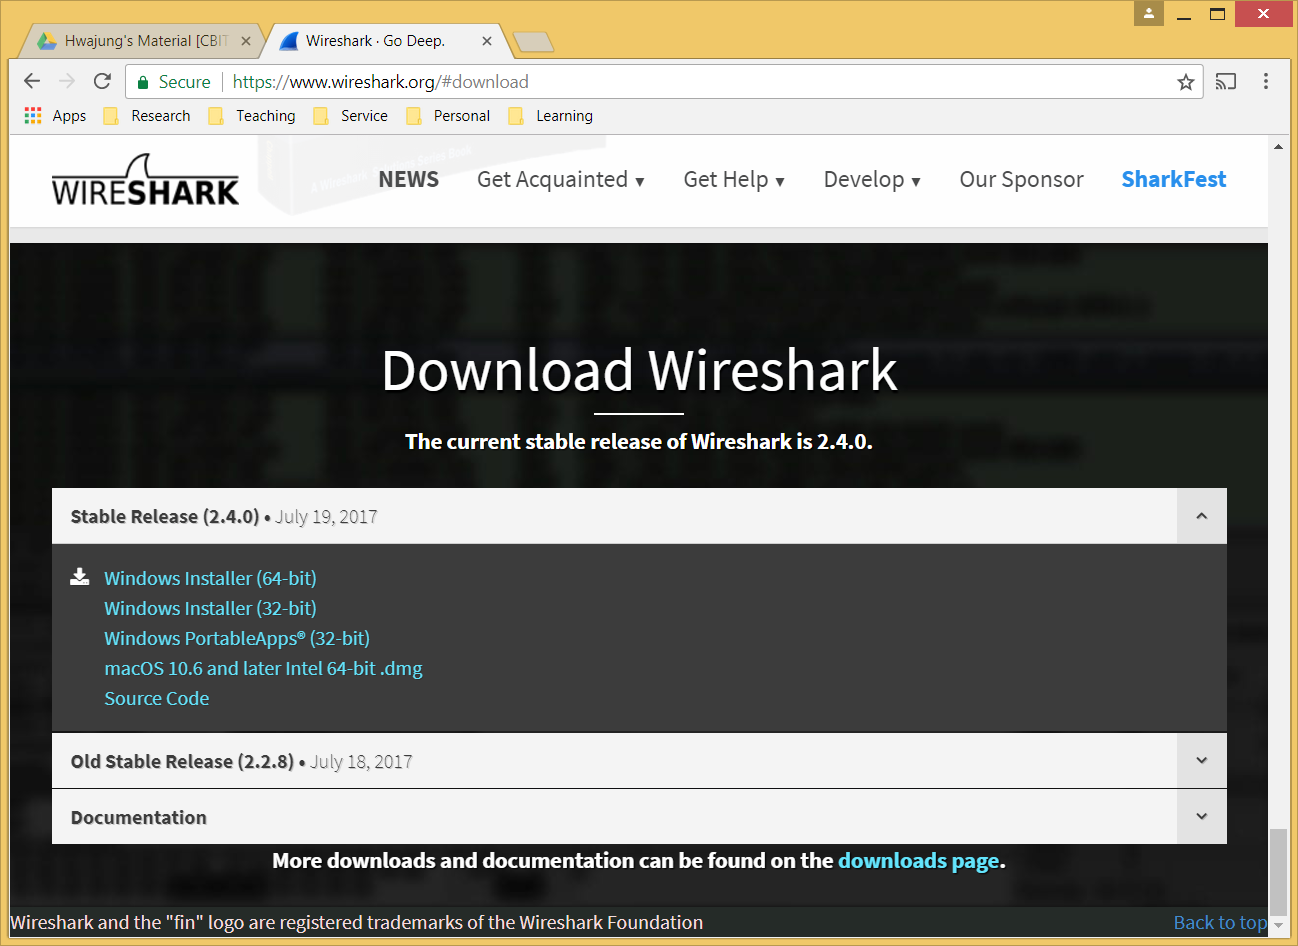Expand the Documentation section chevron
Viewport: 1298px width, 946px height.
point(1202,817)
